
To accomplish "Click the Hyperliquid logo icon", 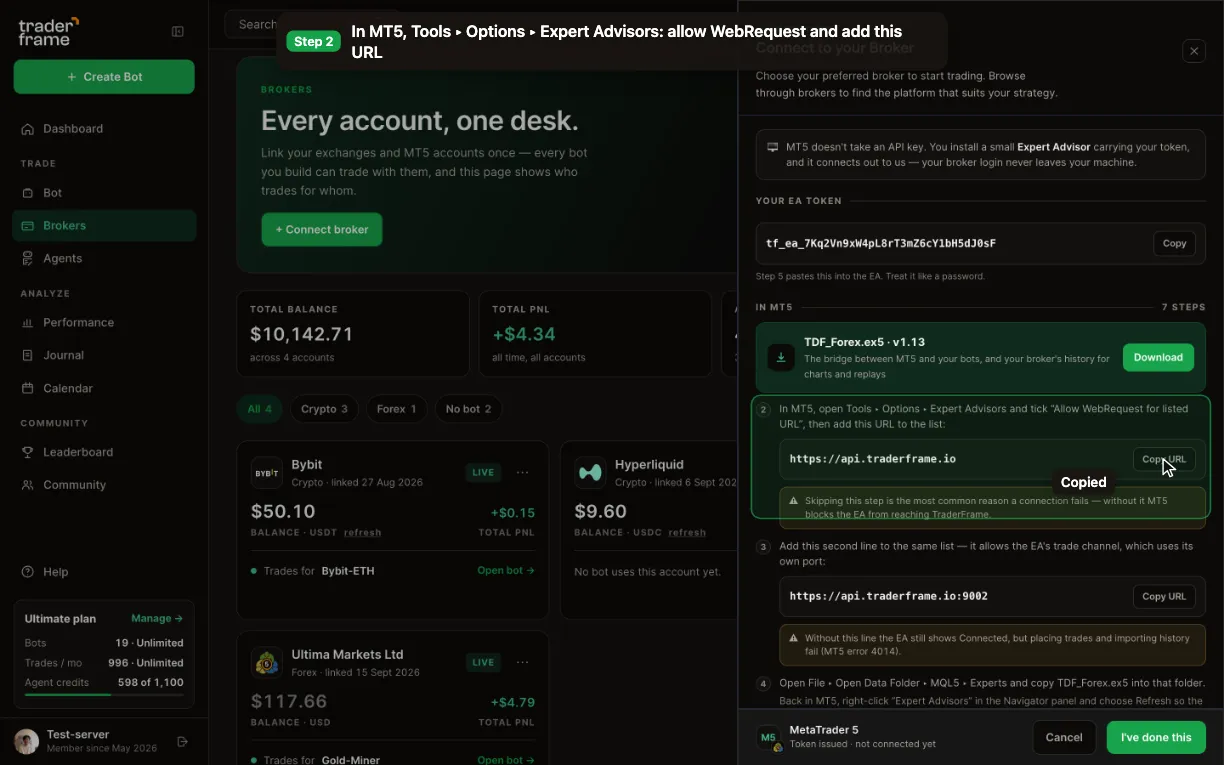I will pyautogui.click(x=590, y=473).
